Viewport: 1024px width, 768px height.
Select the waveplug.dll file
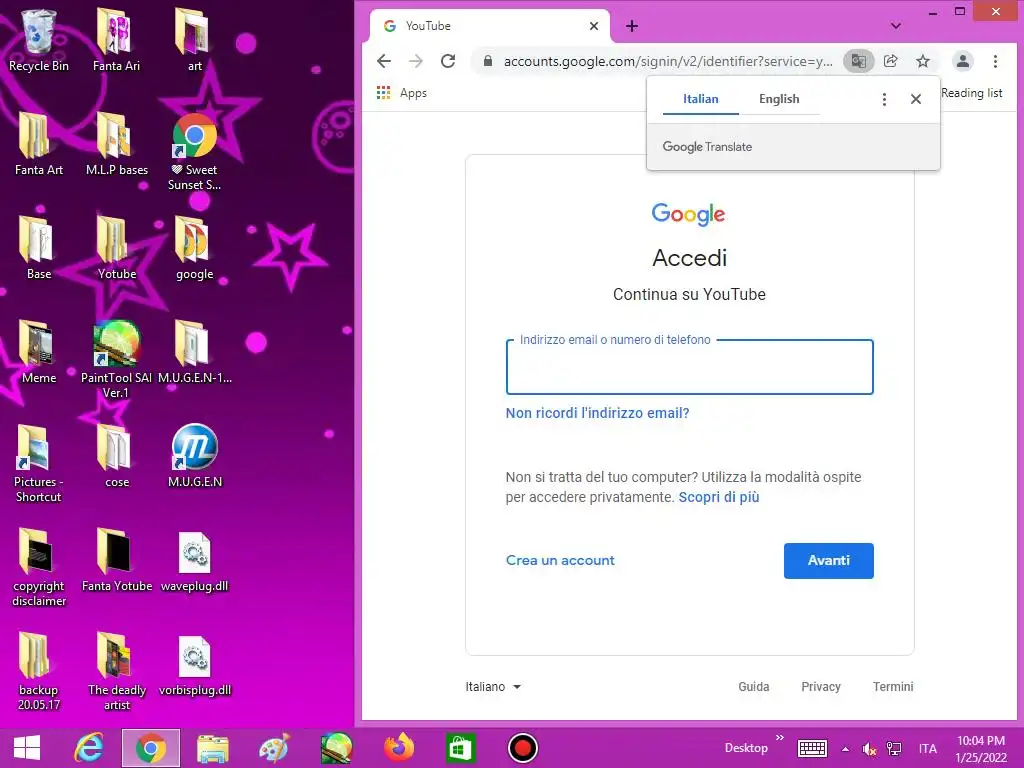195,562
